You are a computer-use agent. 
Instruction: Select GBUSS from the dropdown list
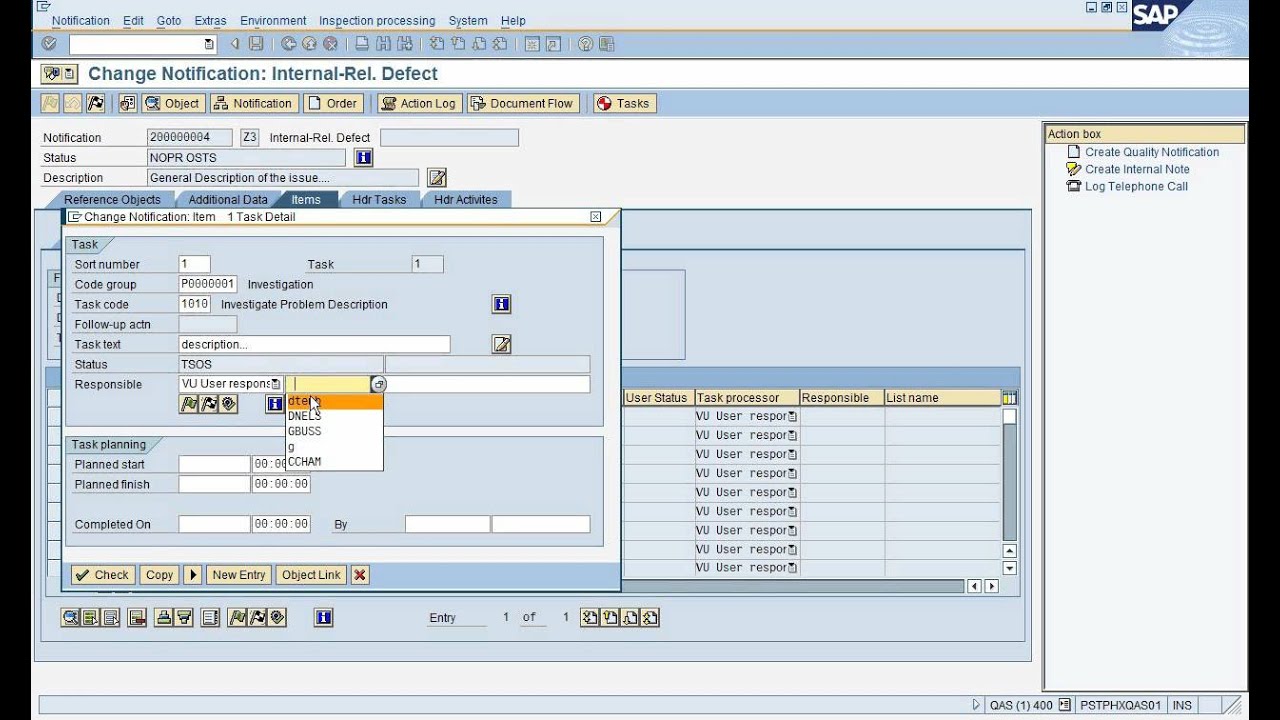coord(334,431)
